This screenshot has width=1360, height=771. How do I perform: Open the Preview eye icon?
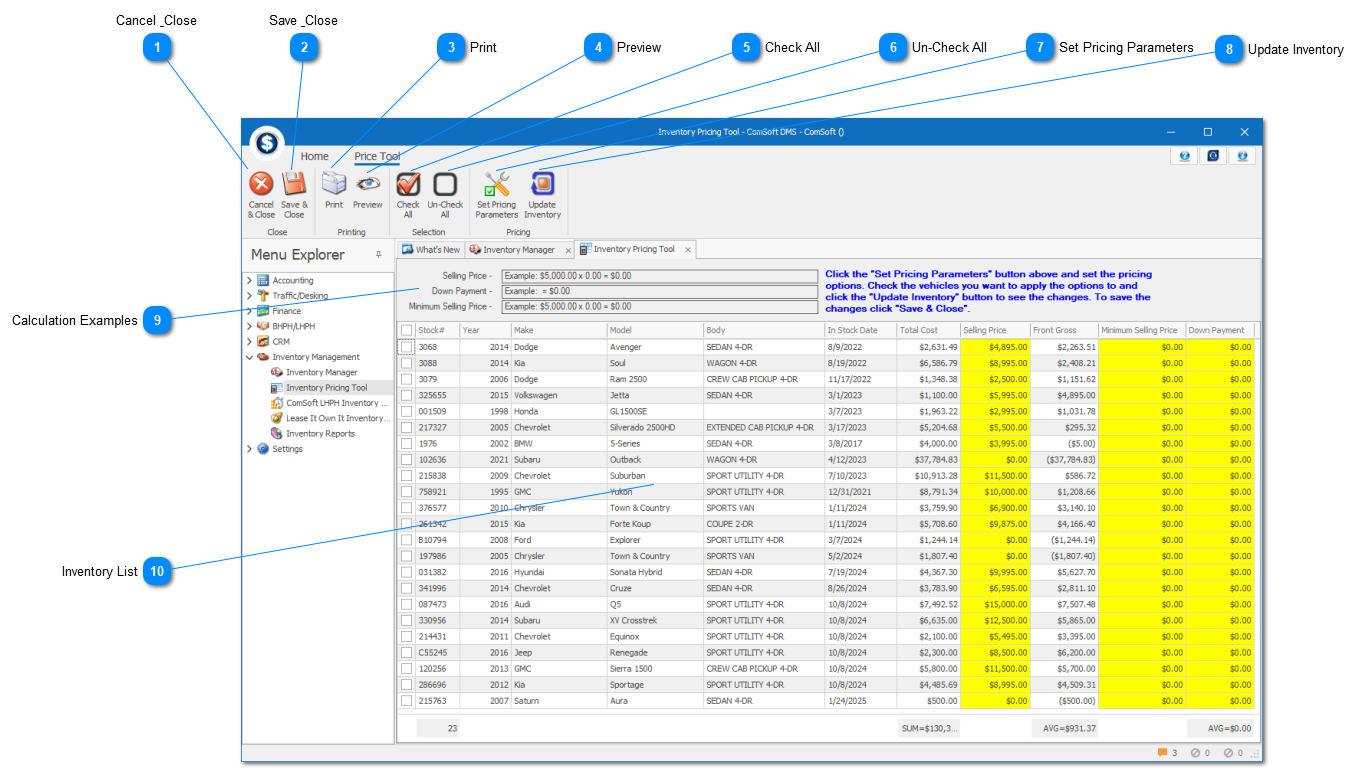point(367,184)
